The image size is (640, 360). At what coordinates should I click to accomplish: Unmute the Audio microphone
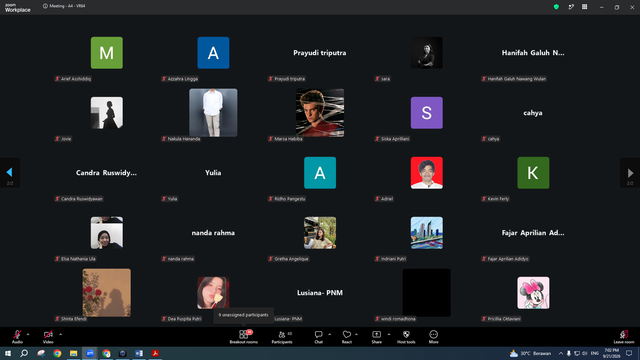coord(17,337)
